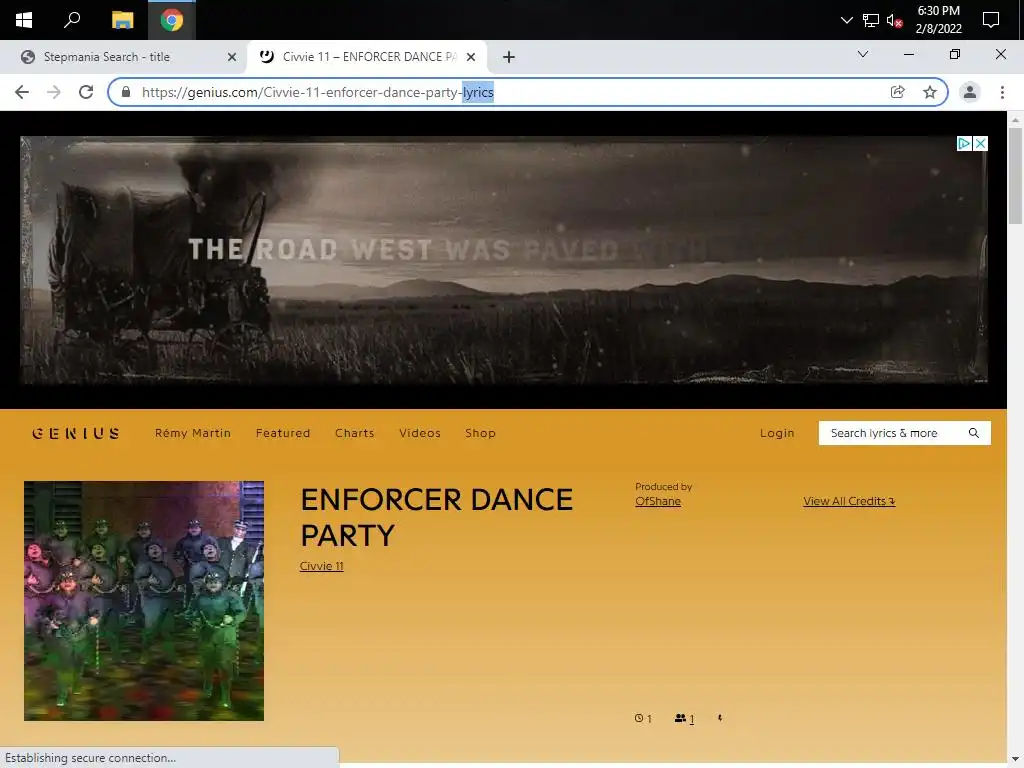This screenshot has width=1024, height=768.
Task: Open Windows search from the taskbar
Action: pyautogui.click(x=72, y=20)
